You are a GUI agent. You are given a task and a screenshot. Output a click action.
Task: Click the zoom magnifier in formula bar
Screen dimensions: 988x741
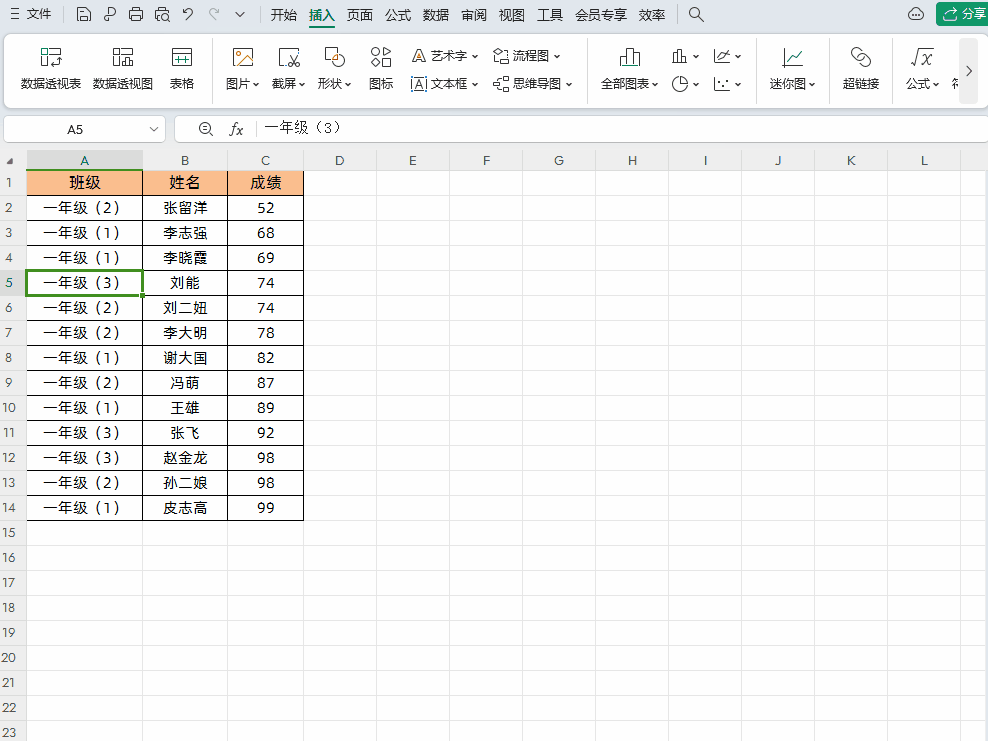tap(205, 129)
